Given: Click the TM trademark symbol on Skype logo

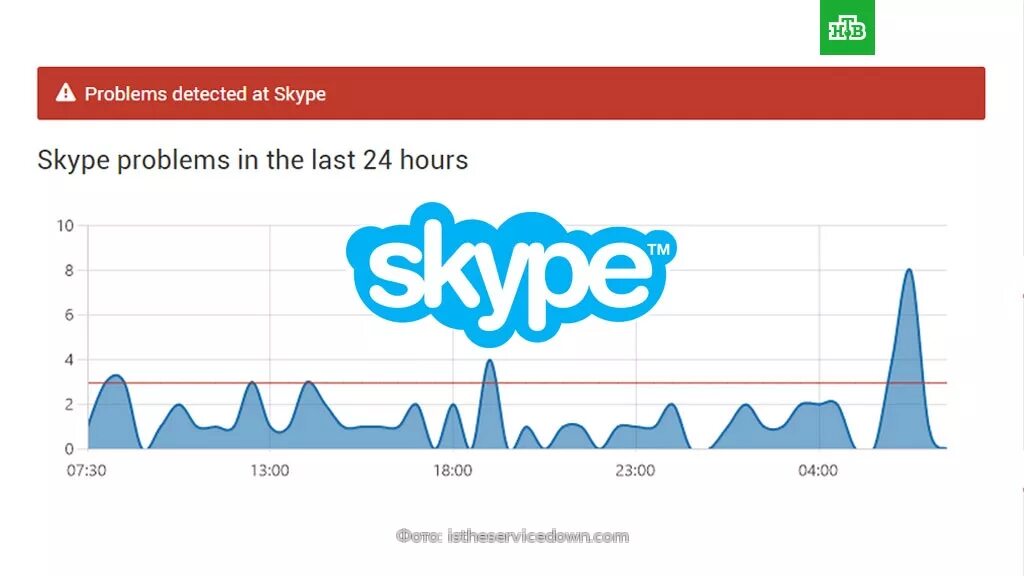Looking at the screenshot, I should (658, 249).
